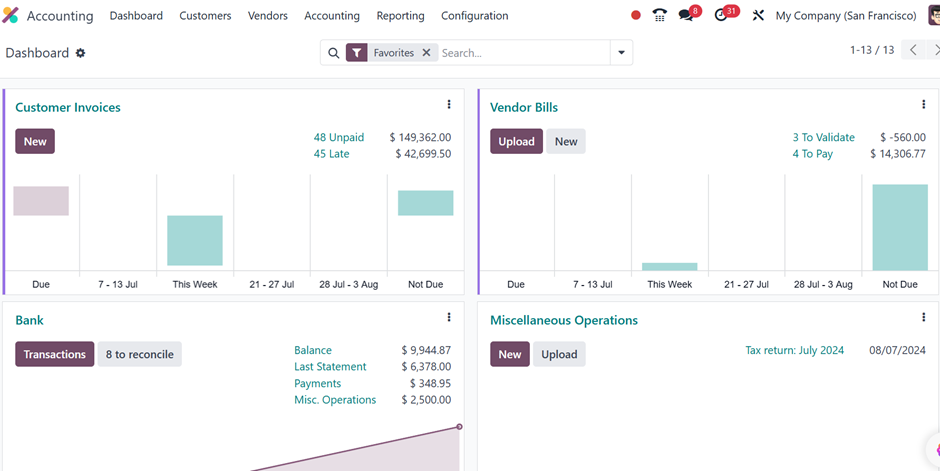Open the Reporting menu

(400, 16)
